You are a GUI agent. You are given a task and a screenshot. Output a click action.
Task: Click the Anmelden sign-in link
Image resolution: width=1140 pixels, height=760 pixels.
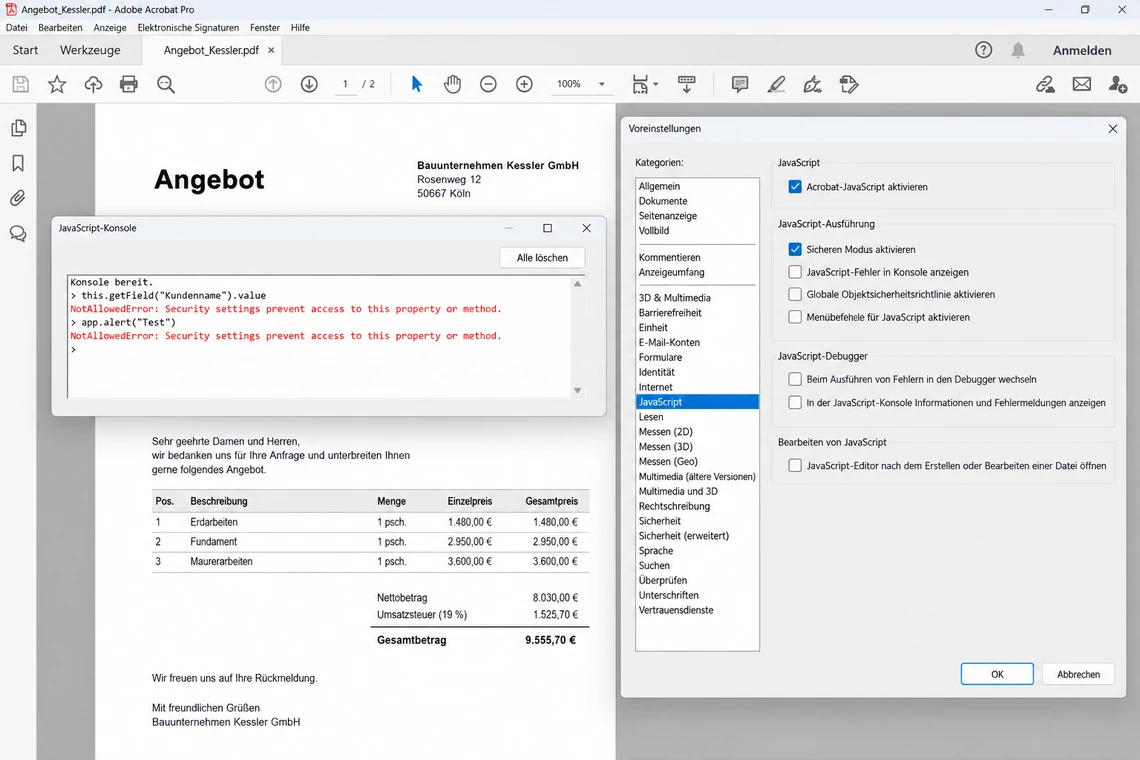point(1082,50)
